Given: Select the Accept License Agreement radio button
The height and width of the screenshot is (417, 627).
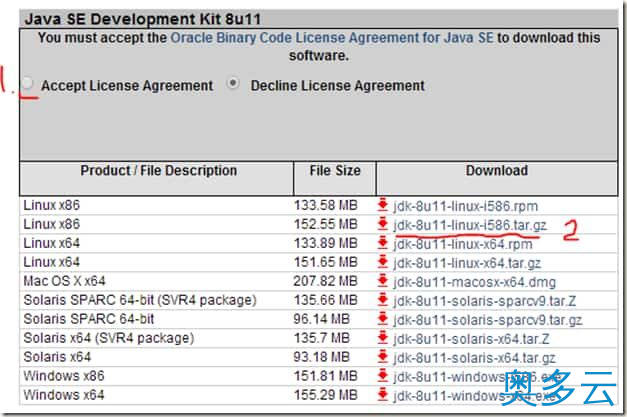Looking at the screenshot, I should (x=27, y=84).
